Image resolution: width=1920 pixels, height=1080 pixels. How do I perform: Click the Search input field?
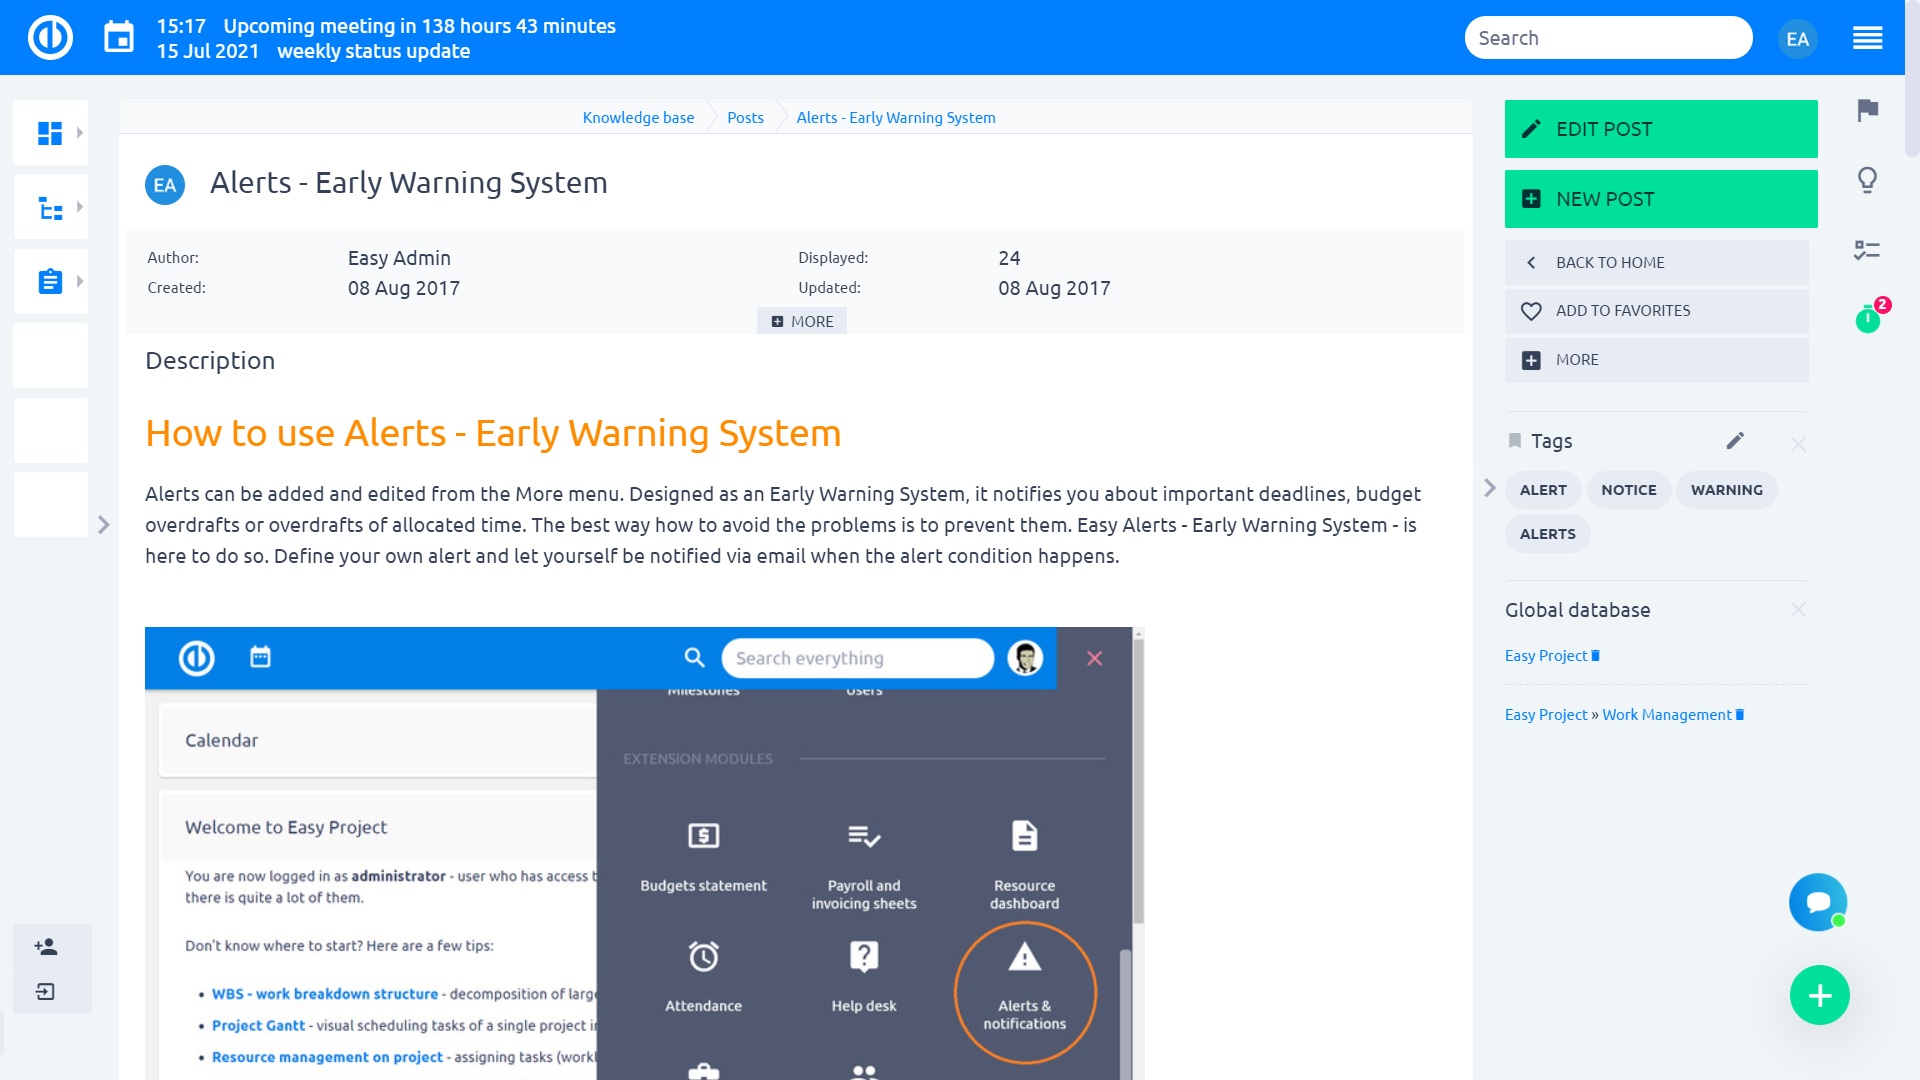tap(1608, 38)
